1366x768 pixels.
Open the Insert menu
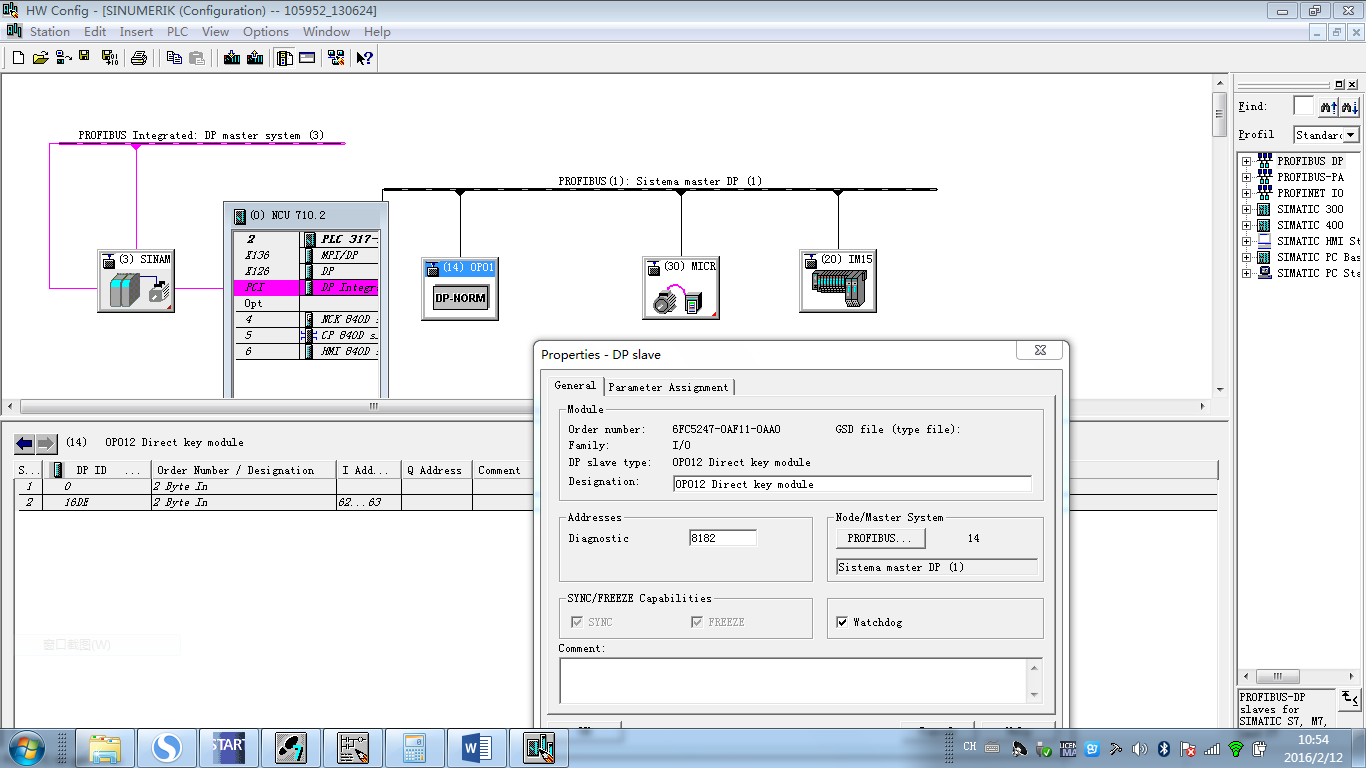pos(137,32)
